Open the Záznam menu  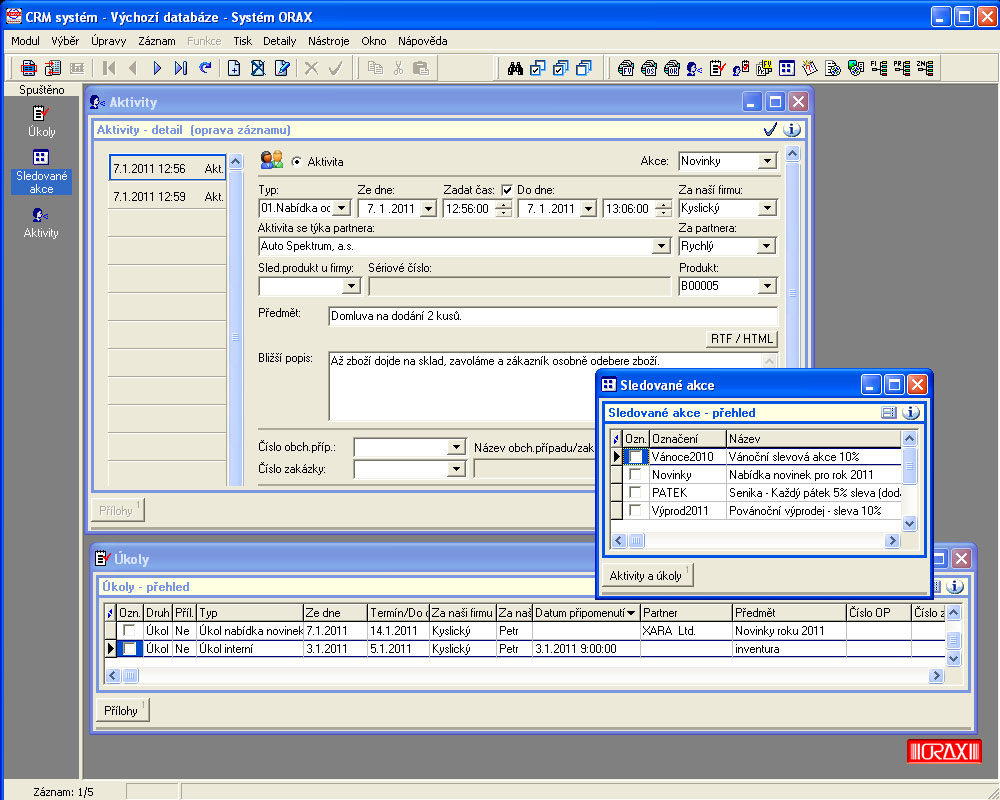[157, 41]
